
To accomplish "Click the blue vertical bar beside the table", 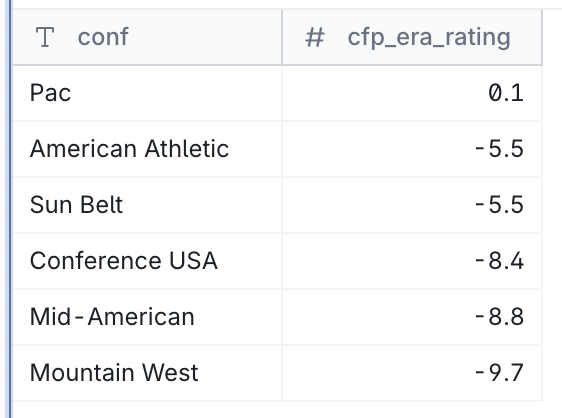I will [x=10, y=209].
